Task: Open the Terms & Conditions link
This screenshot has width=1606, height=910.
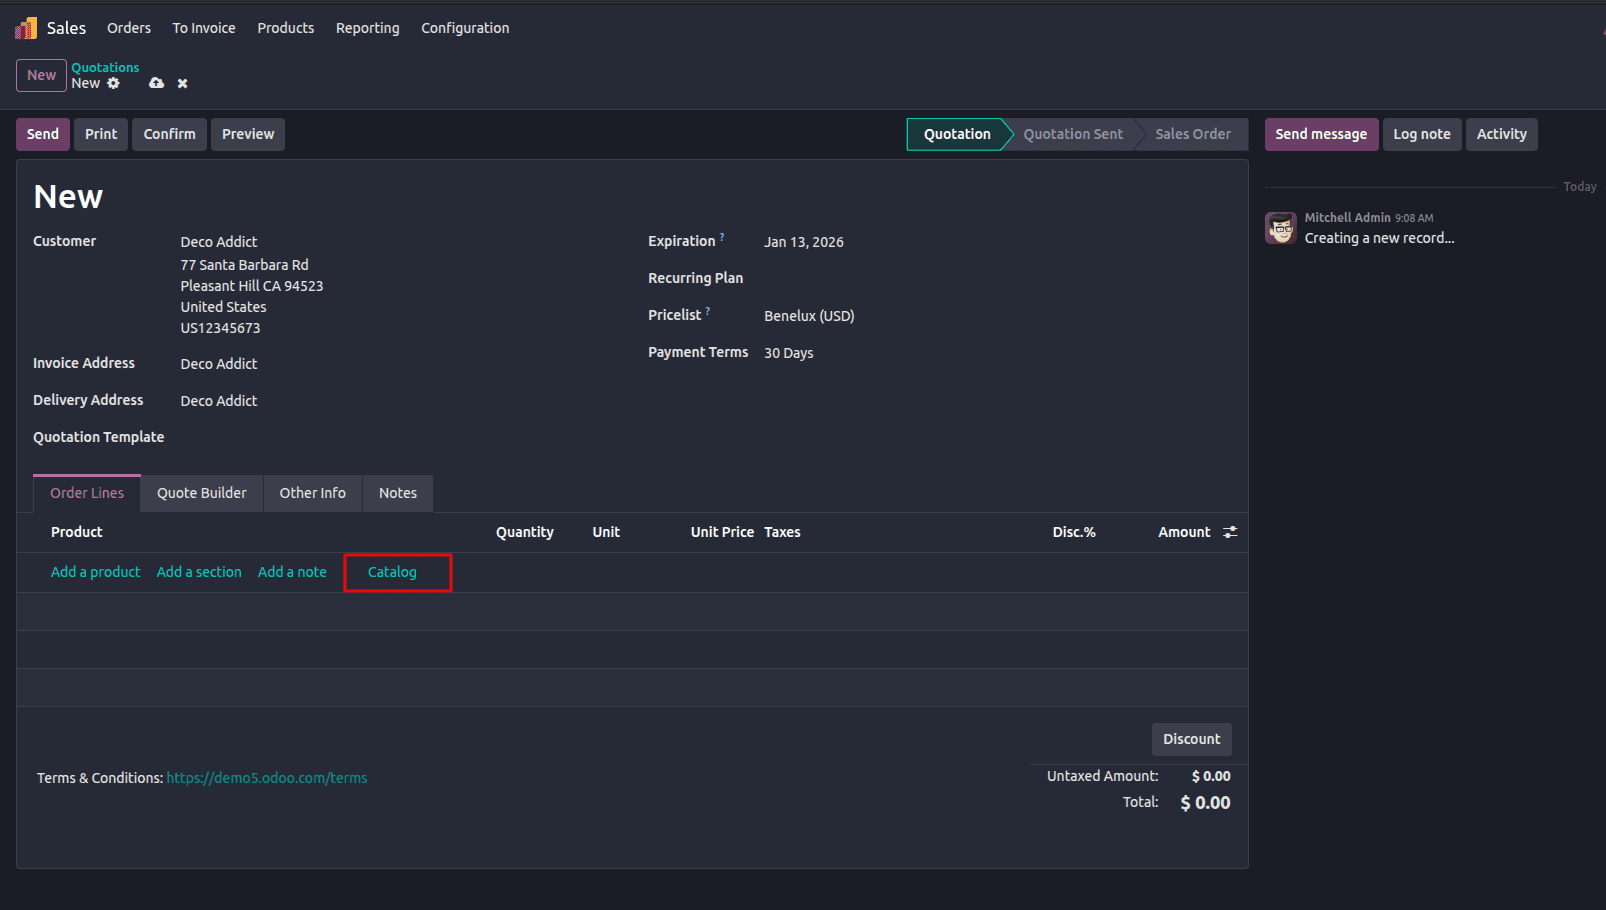Action: tap(267, 777)
